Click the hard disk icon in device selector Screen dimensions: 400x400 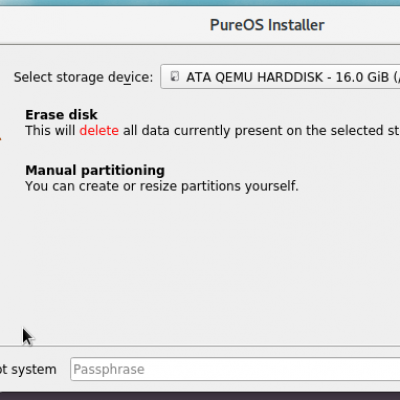(175, 76)
